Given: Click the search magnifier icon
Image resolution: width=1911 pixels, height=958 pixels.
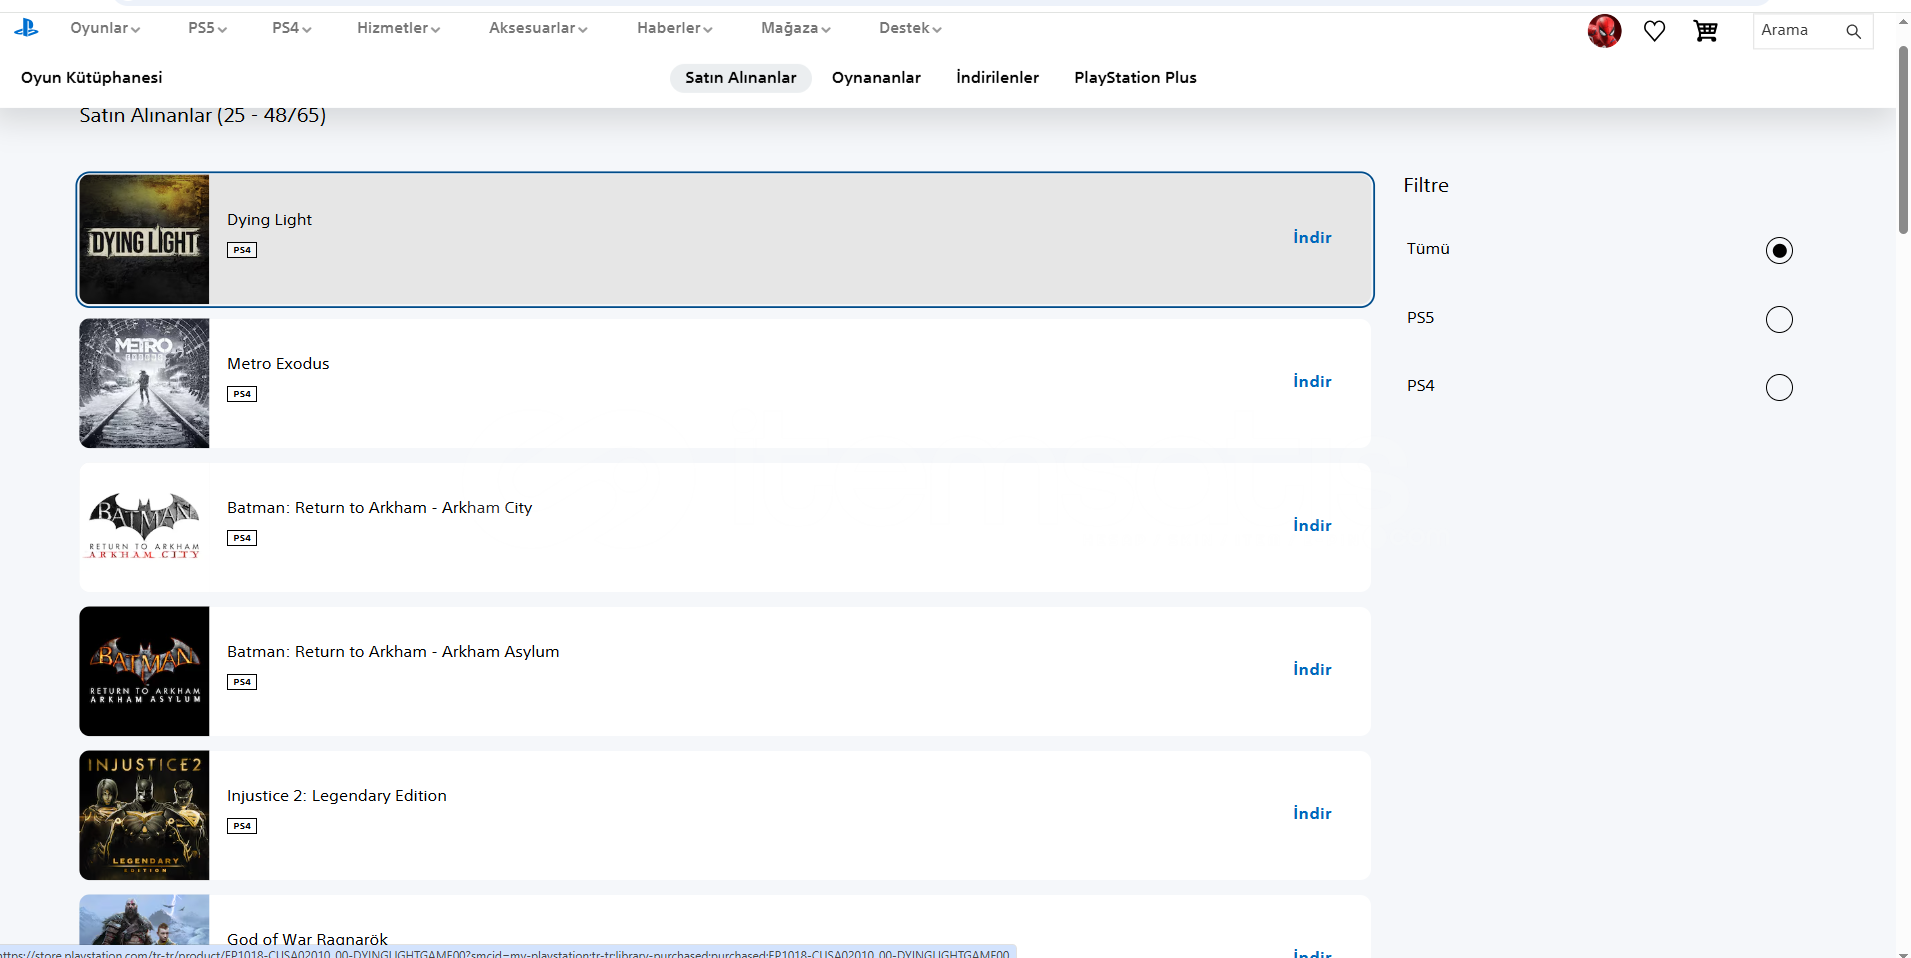Looking at the screenshot, I should point(1853,31).
